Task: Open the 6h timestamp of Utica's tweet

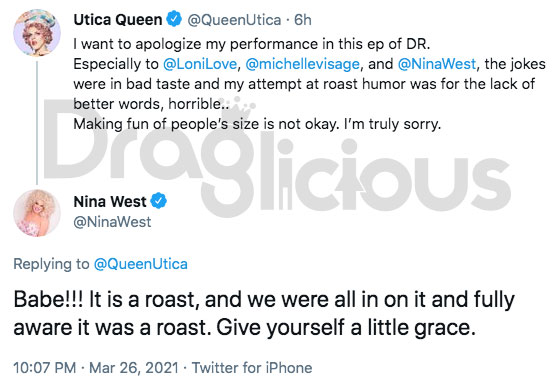Action: tap(303, 20)
